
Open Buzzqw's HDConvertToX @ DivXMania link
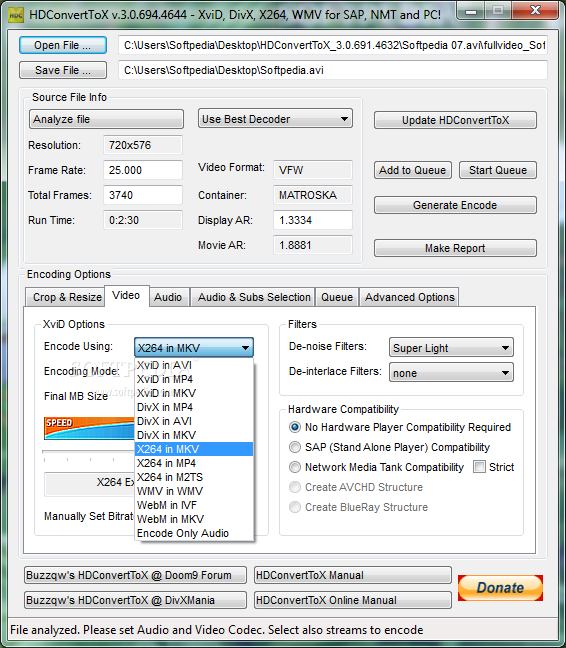click(136, 600)
